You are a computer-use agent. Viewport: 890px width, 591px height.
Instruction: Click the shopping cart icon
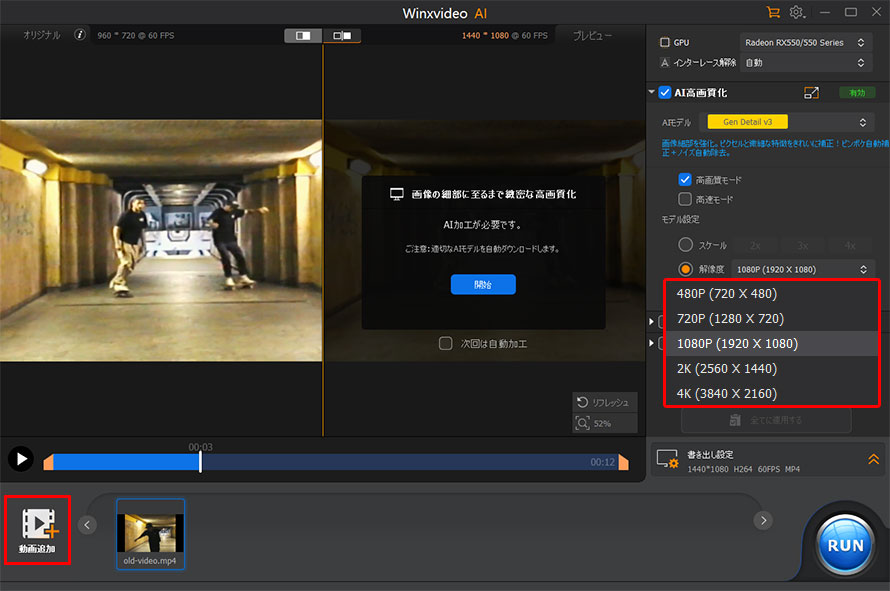click(x=772, y=12)
